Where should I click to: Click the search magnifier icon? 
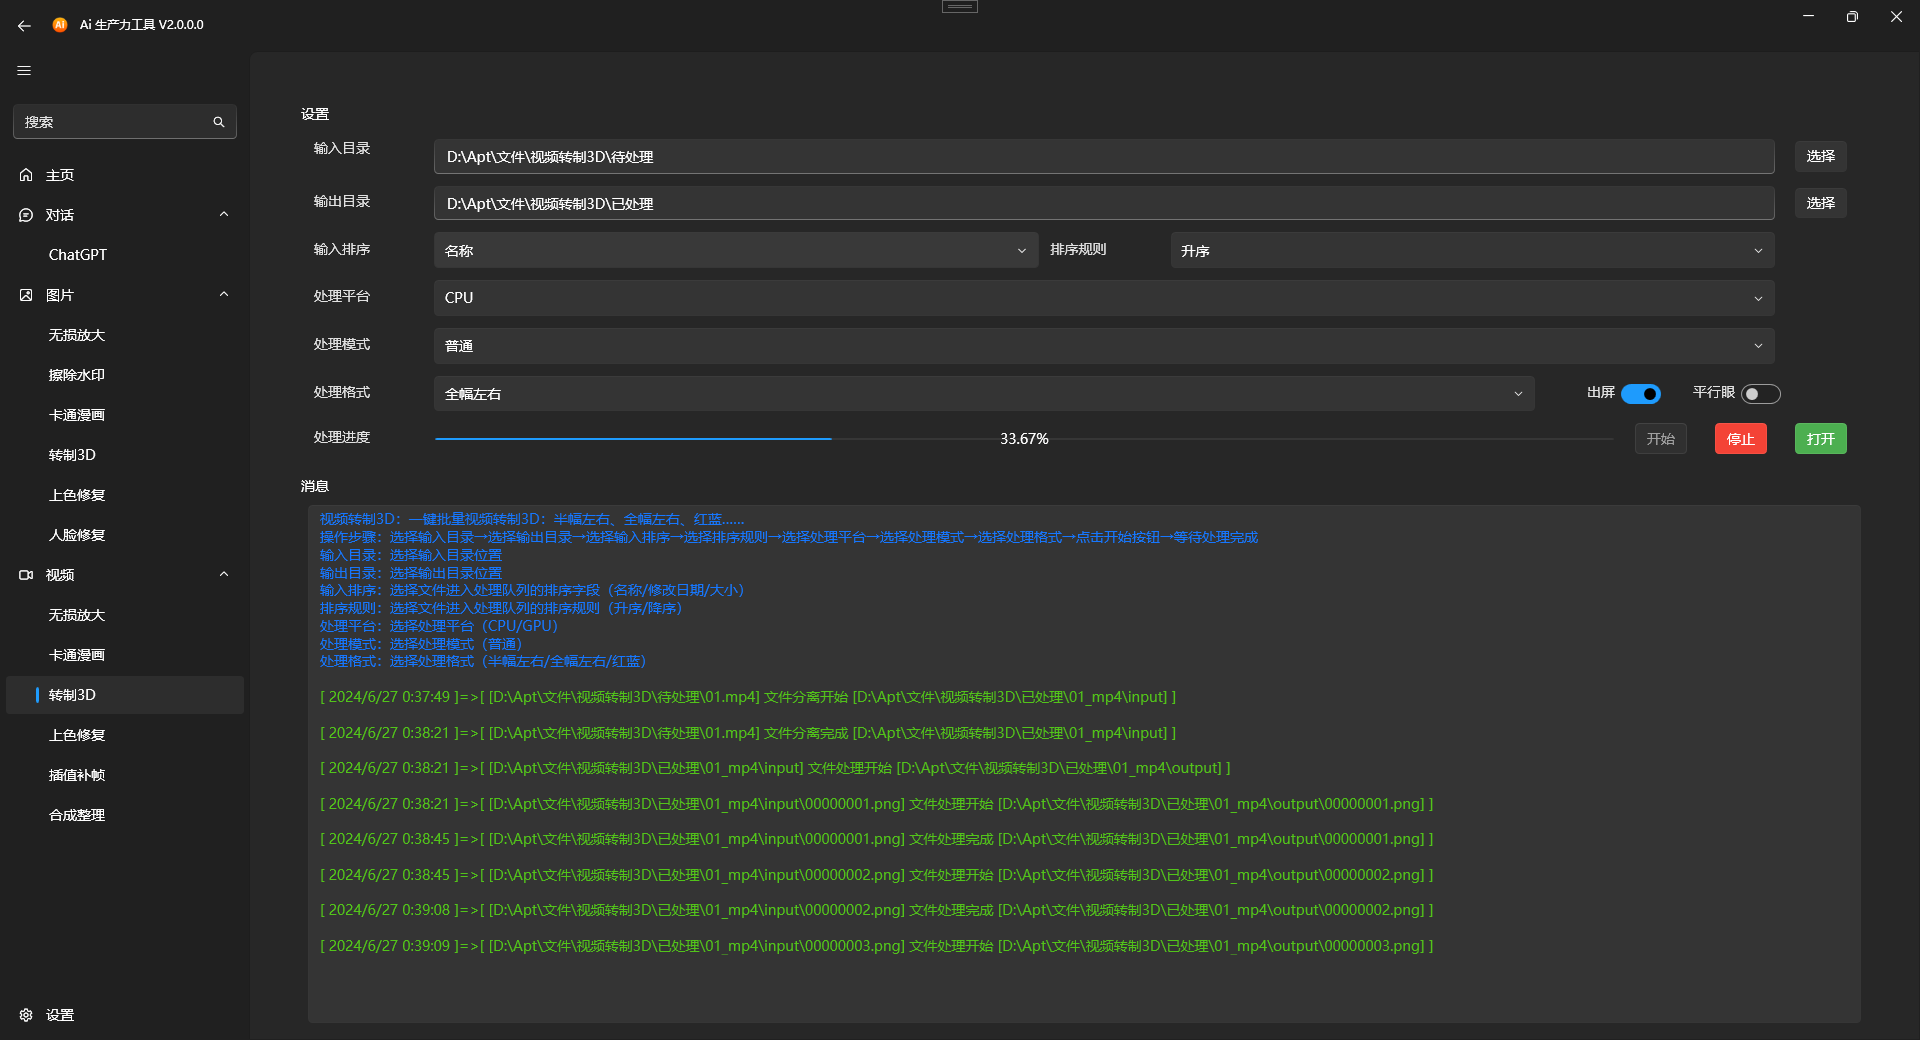[x=219, y=122]
